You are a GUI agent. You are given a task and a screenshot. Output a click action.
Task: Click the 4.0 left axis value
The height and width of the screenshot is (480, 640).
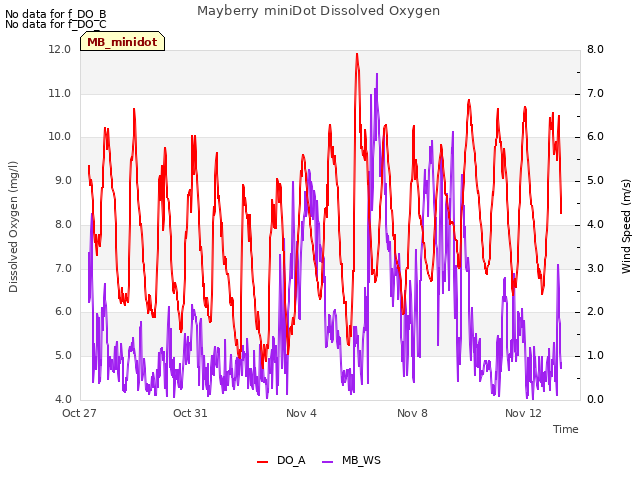click(x=63, y=399)
